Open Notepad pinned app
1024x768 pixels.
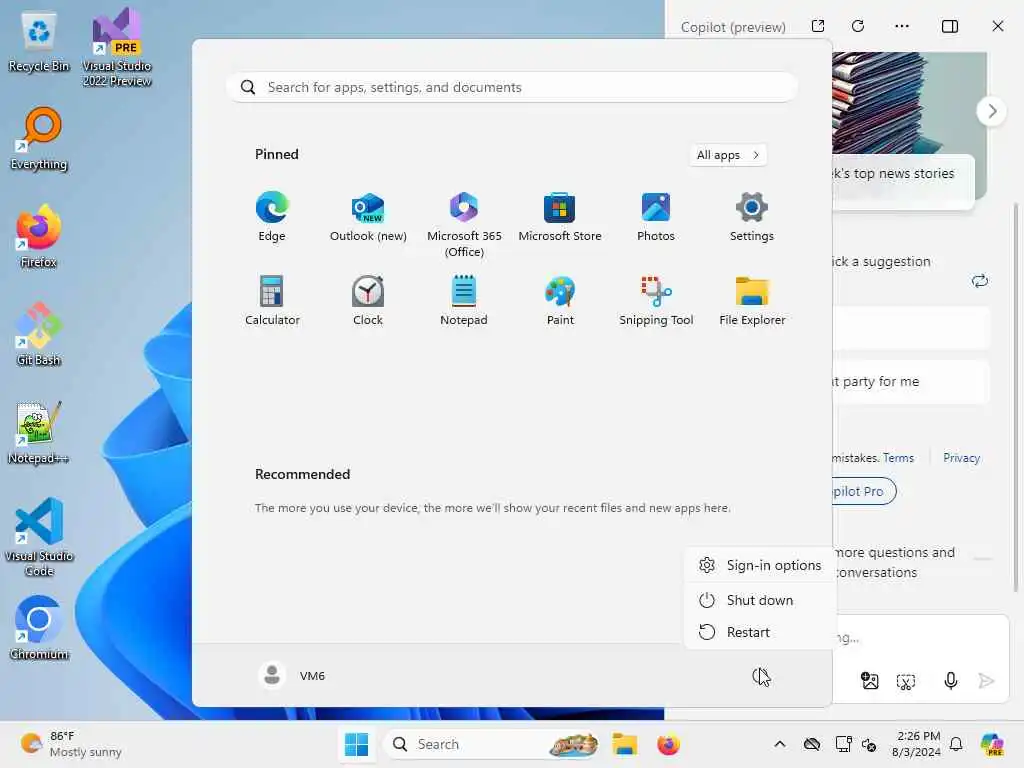click(x=464, y=301)
